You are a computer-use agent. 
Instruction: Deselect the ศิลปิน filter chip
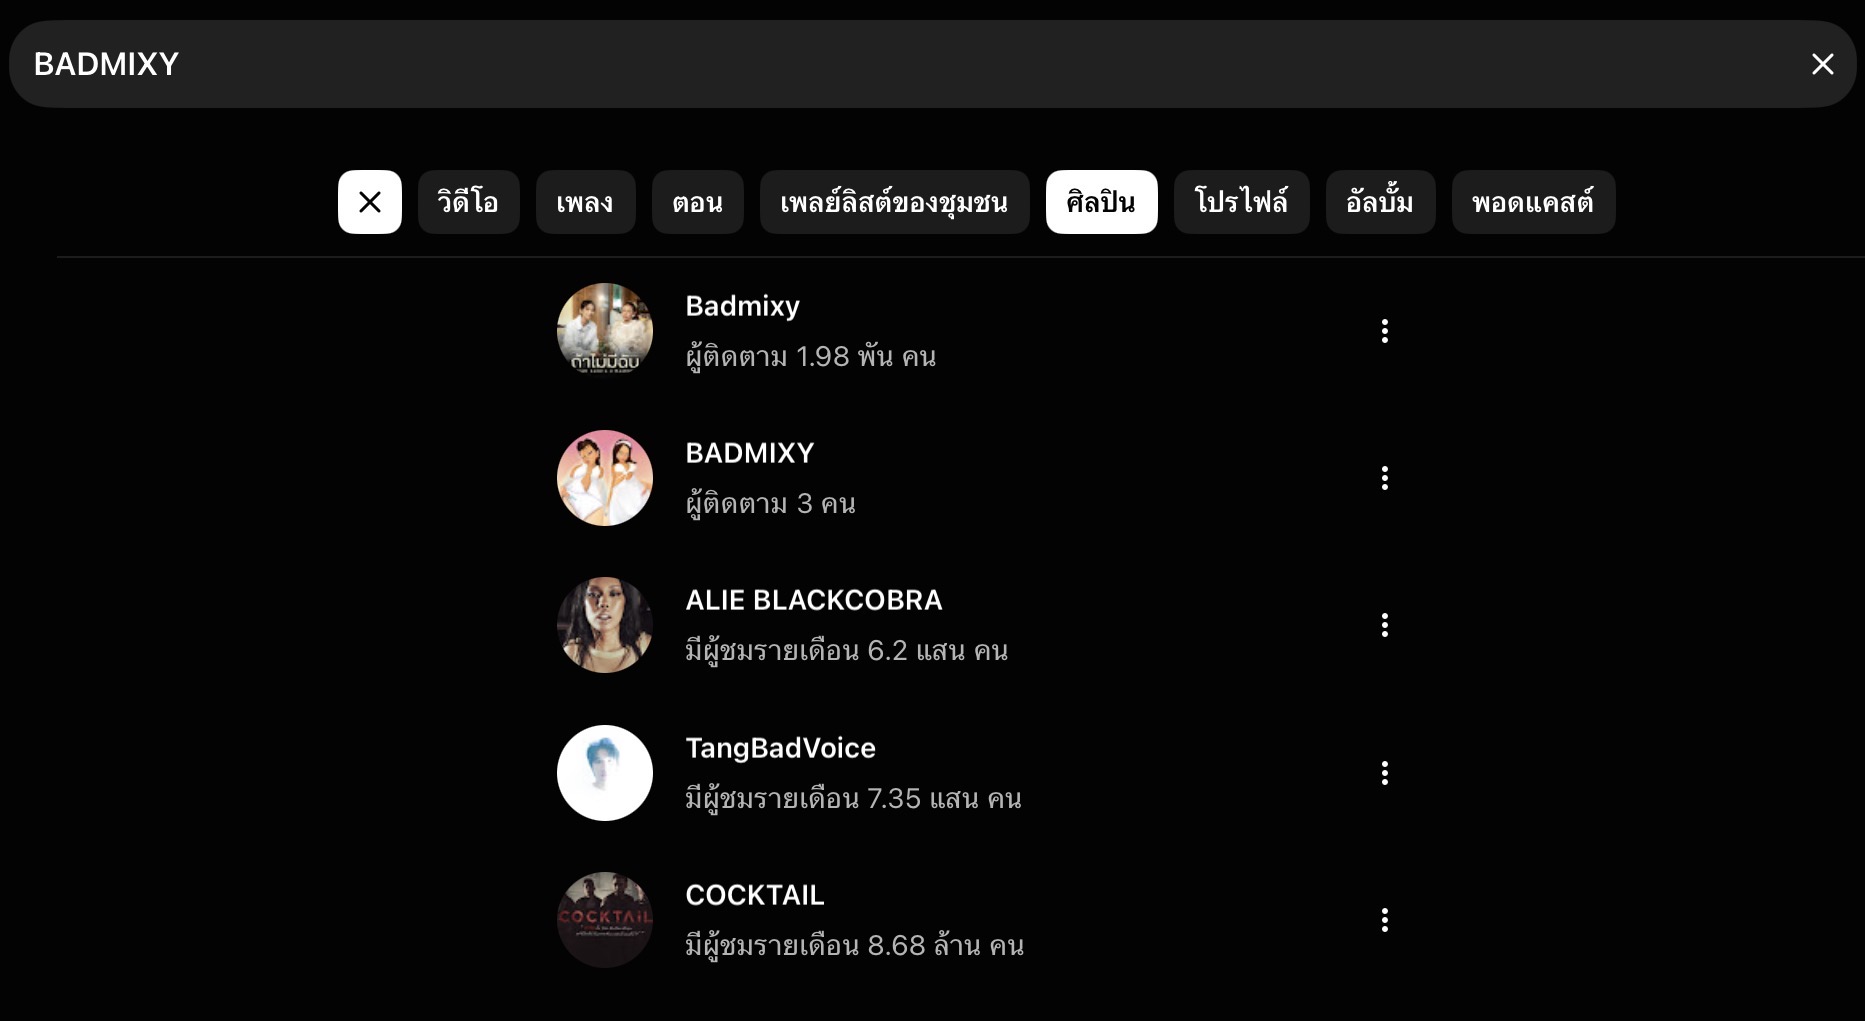click(1102, 202)
